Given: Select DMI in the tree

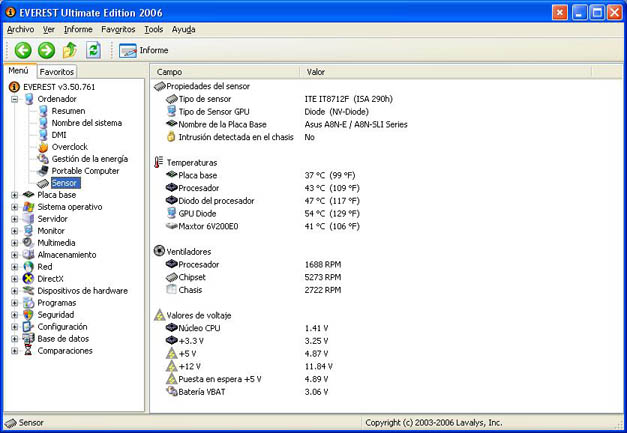Looking at the screenshot, I should [59, 135].
